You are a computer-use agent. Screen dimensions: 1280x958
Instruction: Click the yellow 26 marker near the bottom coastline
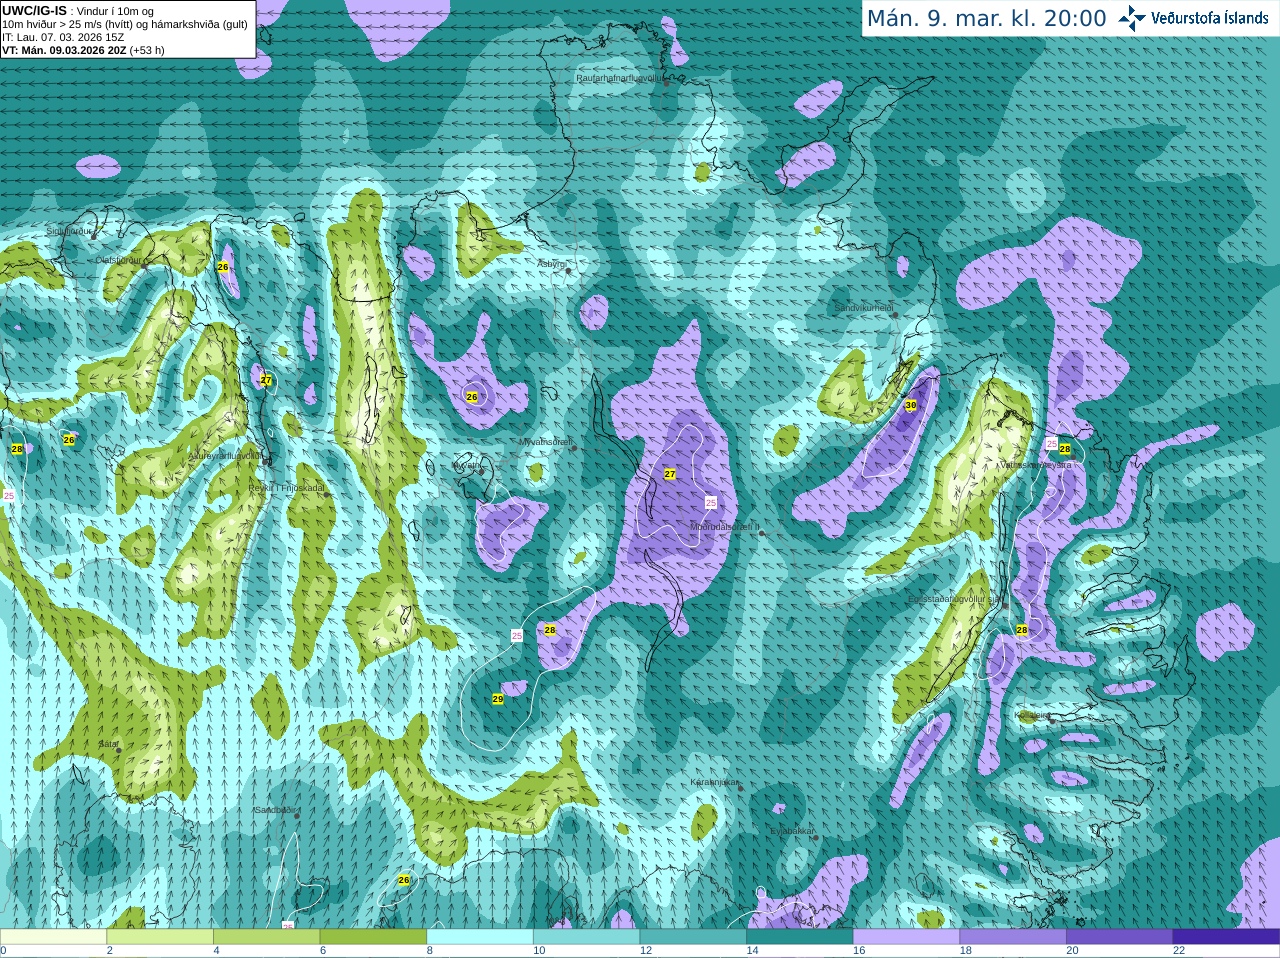[x=404, y=880]
